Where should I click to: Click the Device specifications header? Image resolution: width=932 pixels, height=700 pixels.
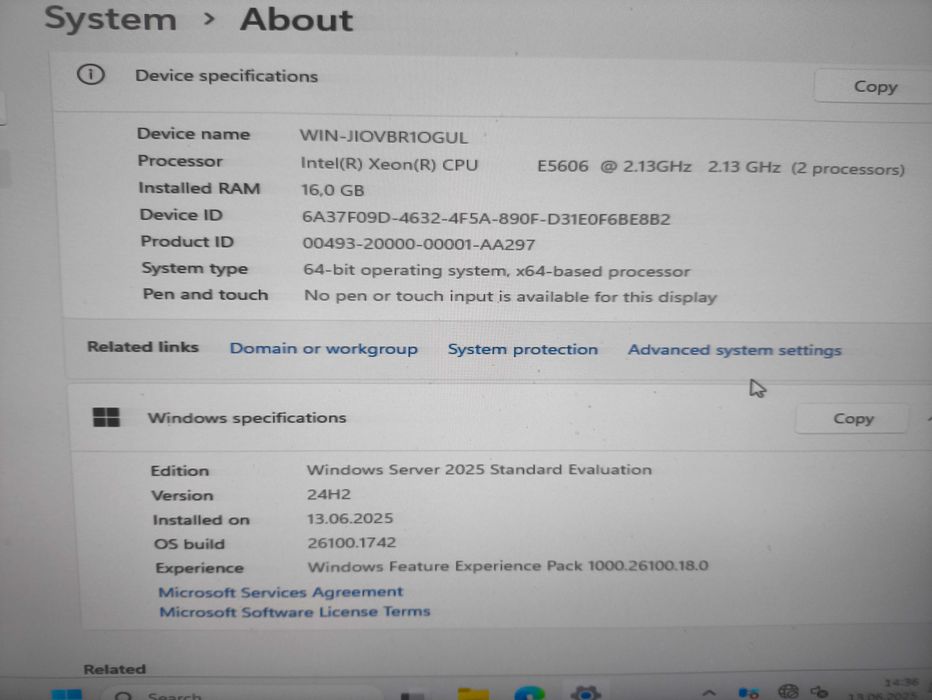(x=226, y=76)
